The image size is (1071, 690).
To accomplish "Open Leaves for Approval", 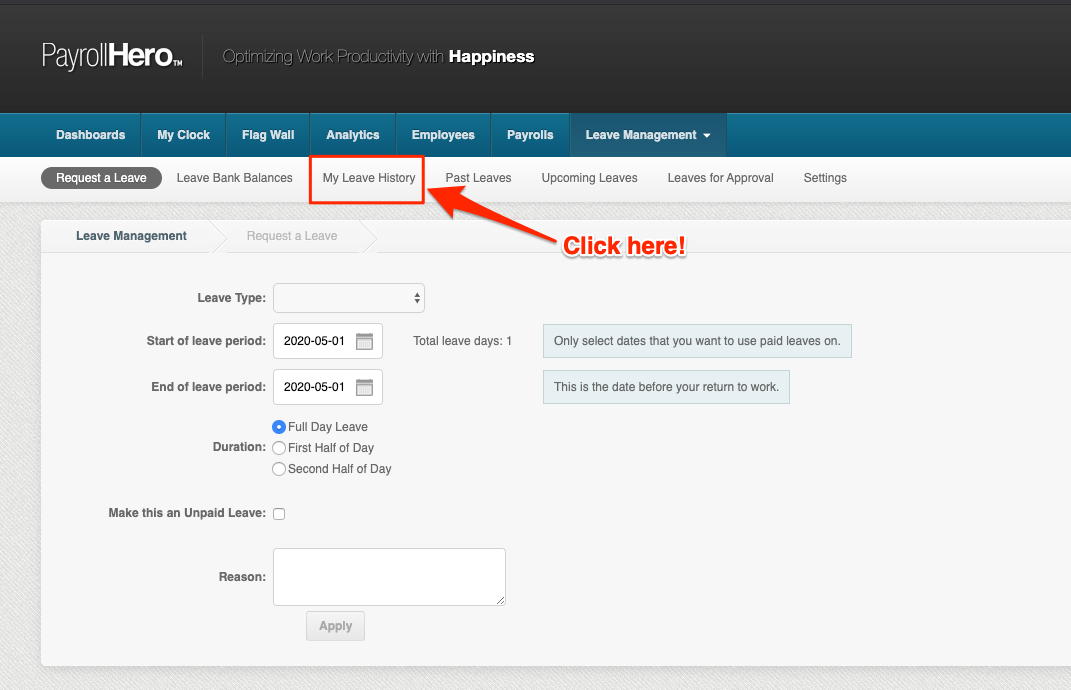I will click(x=721, y=178).
